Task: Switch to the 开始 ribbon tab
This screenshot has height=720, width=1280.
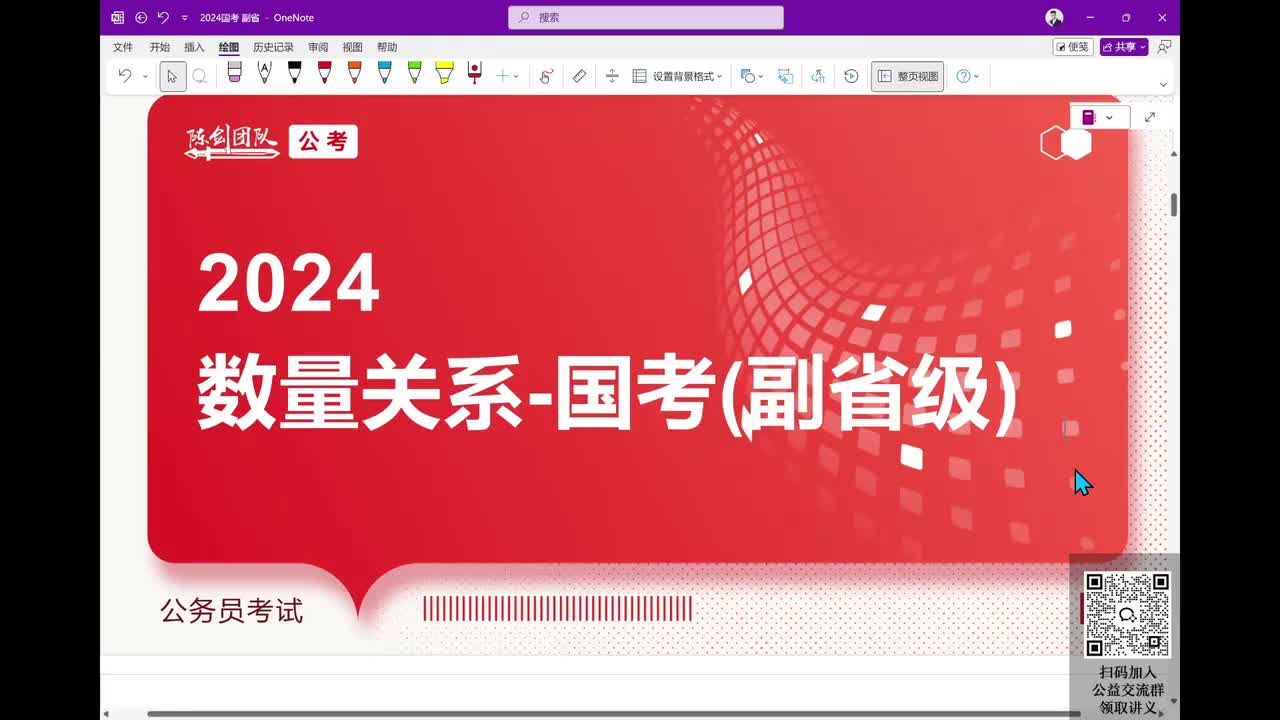Action: pyautogui.click(x=159, y=47)
